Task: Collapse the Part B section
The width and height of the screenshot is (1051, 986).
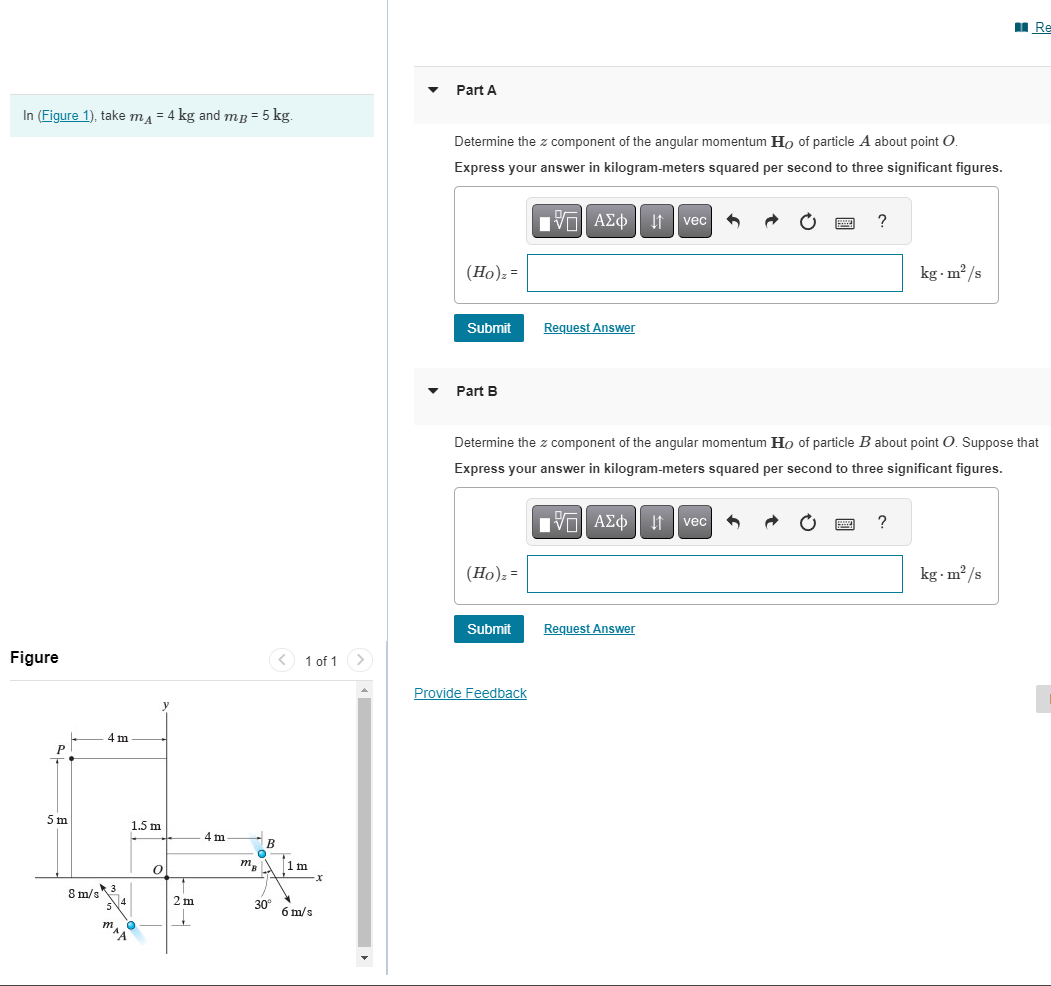Action: (x=432, y=391)
